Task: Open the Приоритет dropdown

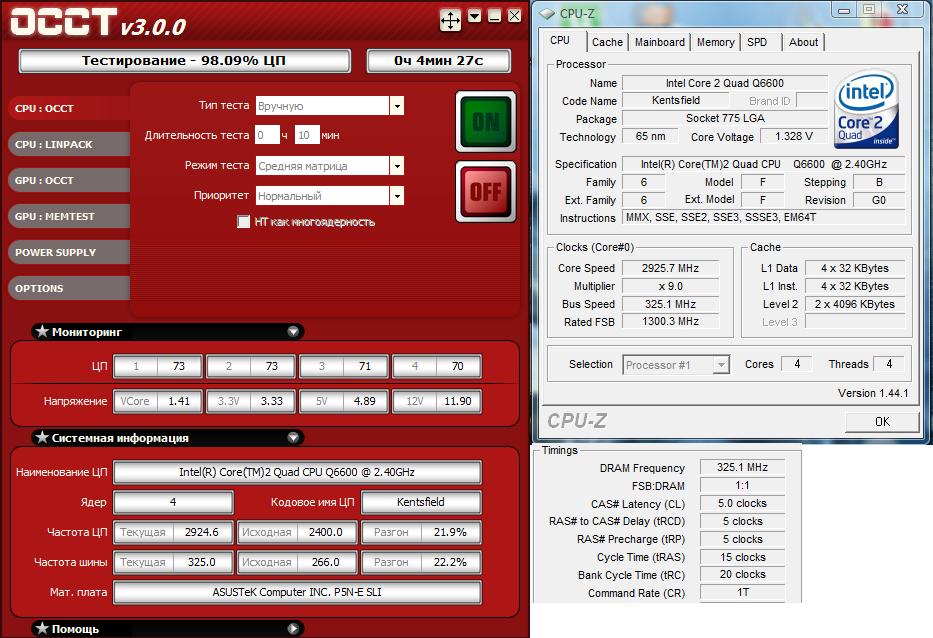Action: click(396, 196)
